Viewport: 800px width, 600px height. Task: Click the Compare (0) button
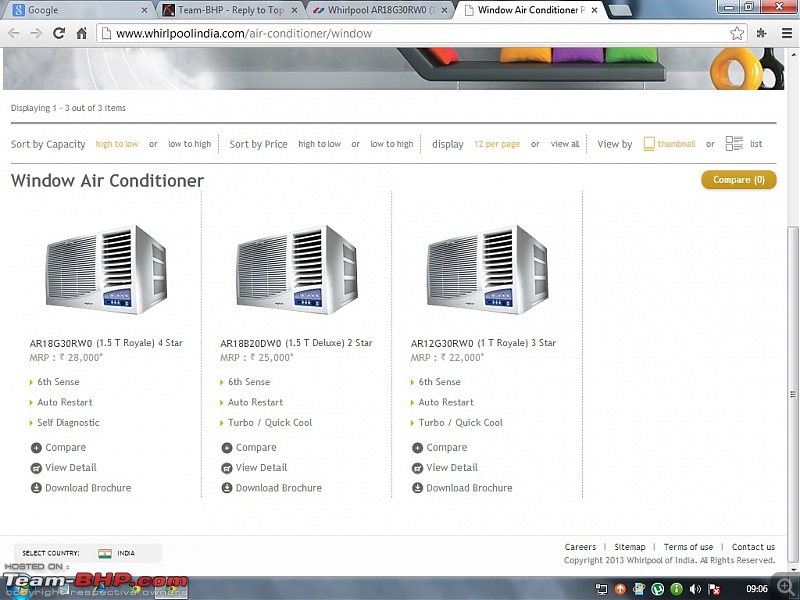pyautogui.click(x=739, y=180)
